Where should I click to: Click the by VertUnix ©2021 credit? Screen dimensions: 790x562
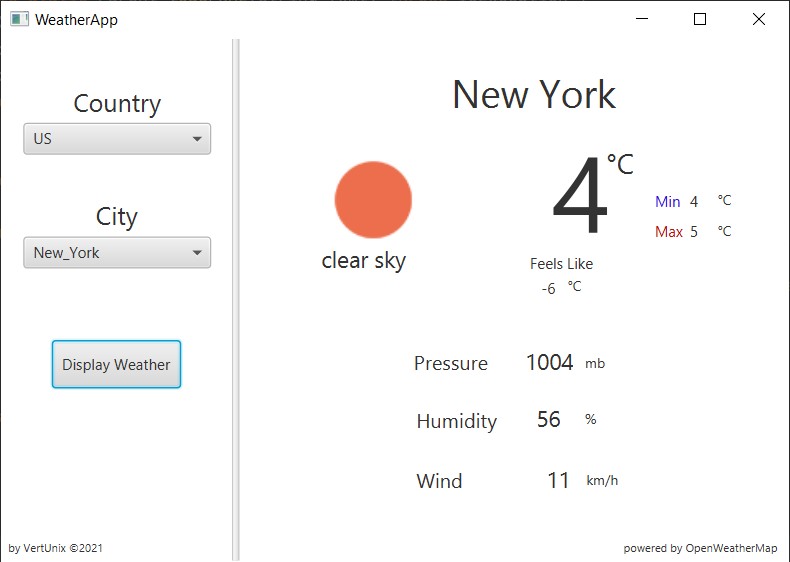tap(55, 548)
